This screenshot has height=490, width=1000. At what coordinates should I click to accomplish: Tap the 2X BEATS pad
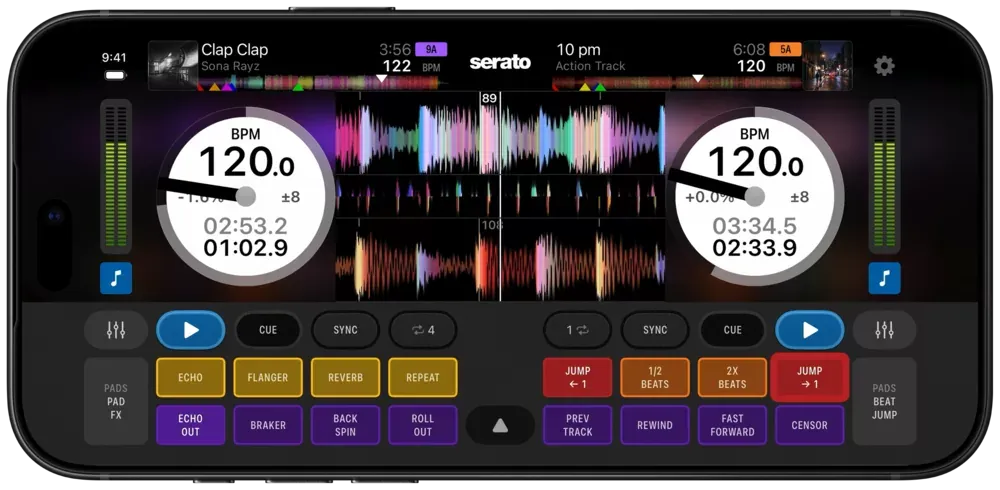(x=732, y=378)
